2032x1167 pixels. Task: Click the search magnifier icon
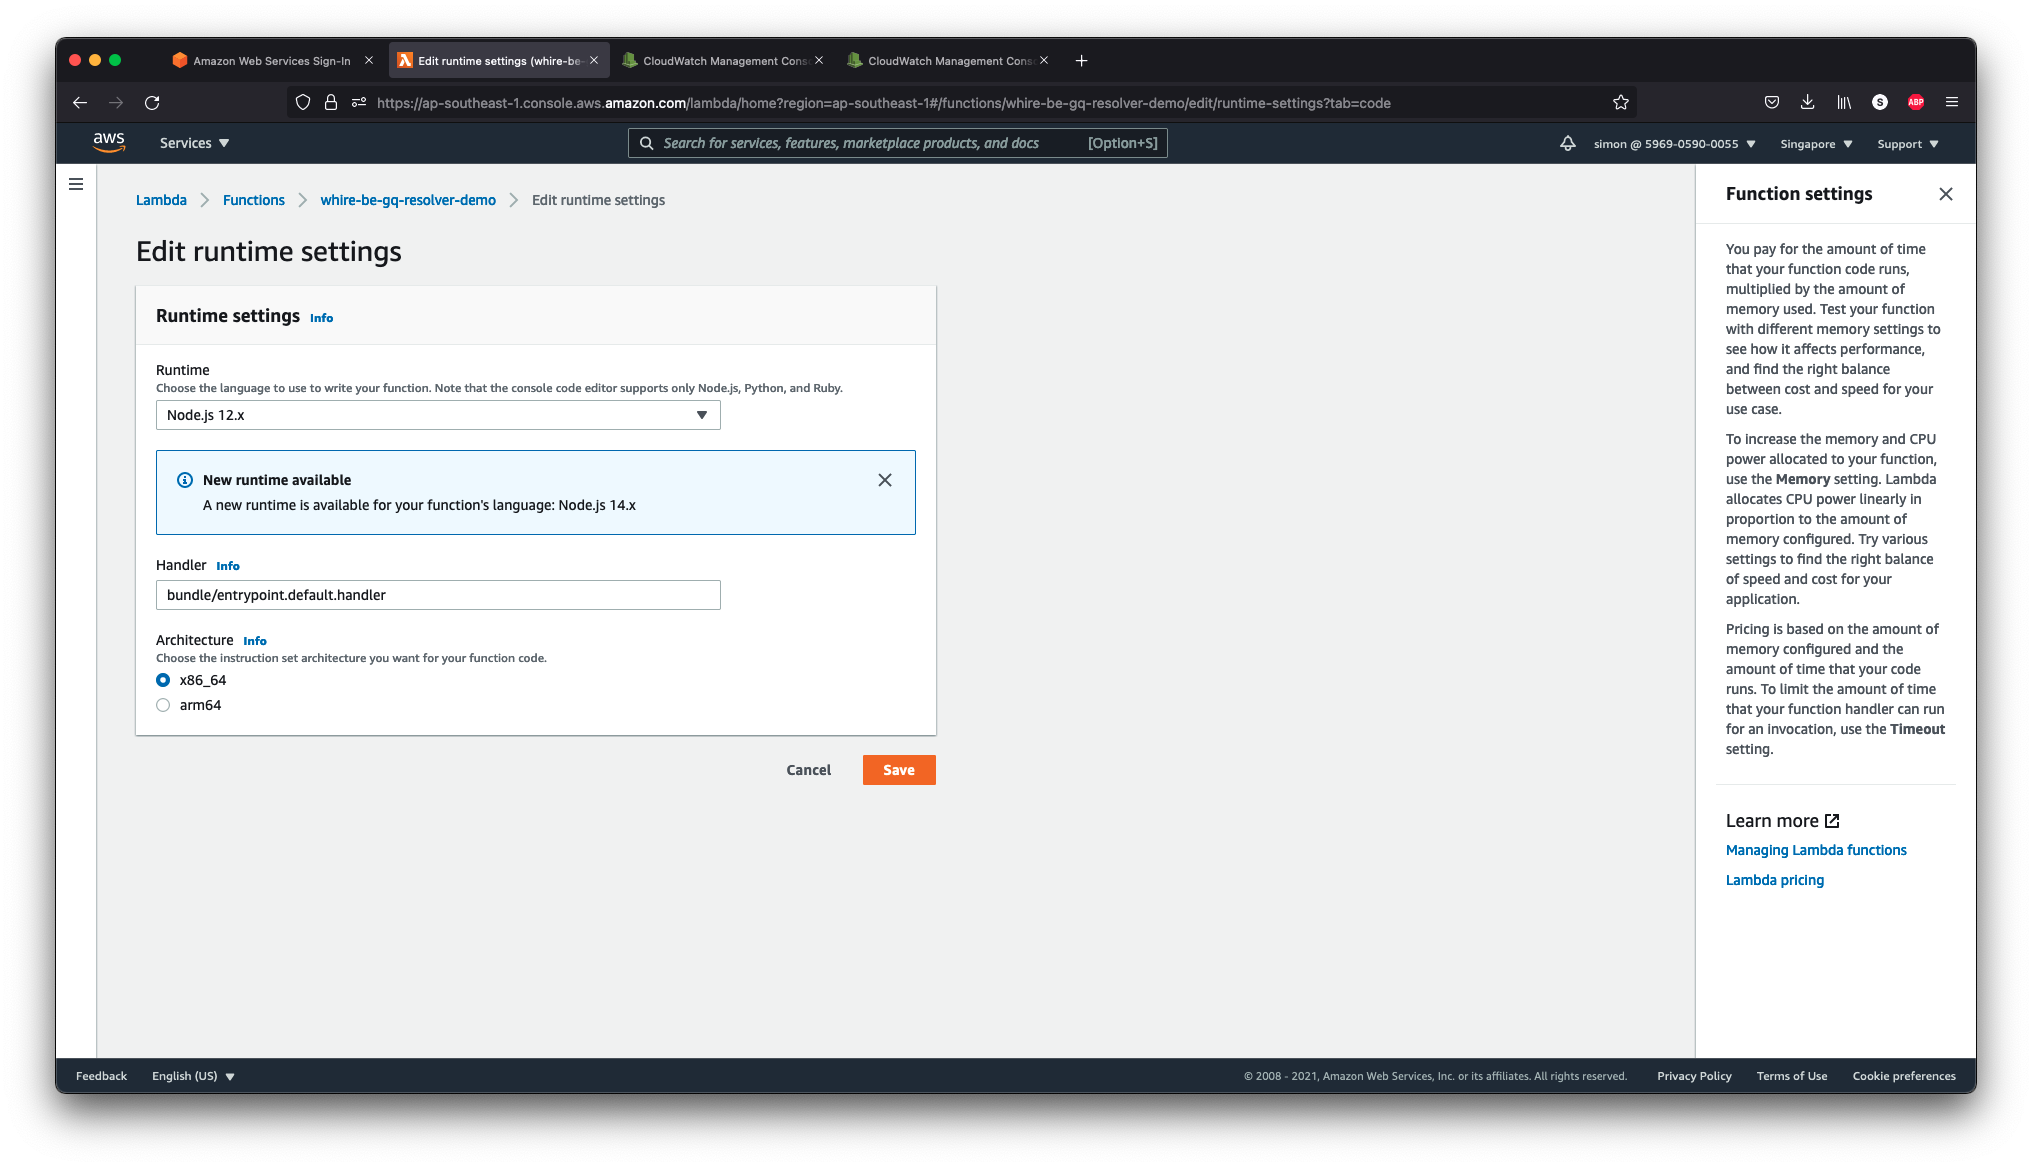point(646,143)
